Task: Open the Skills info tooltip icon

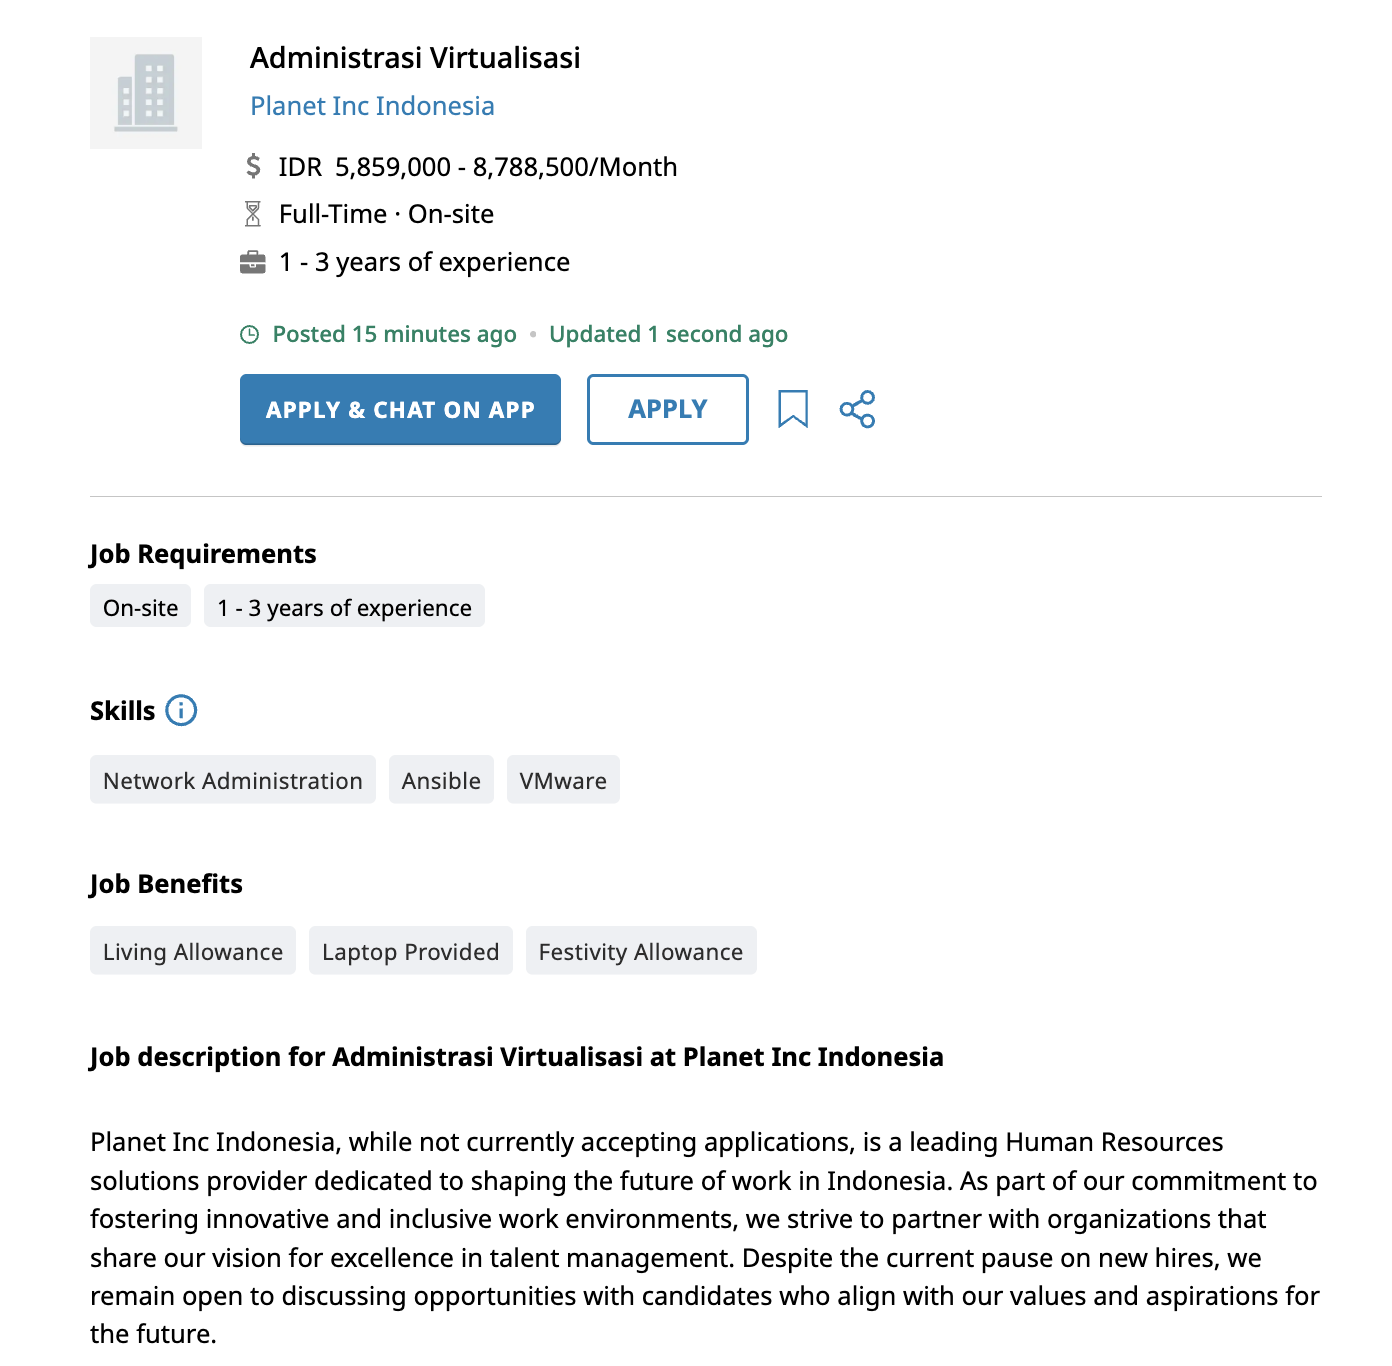Action: (181, 710)
